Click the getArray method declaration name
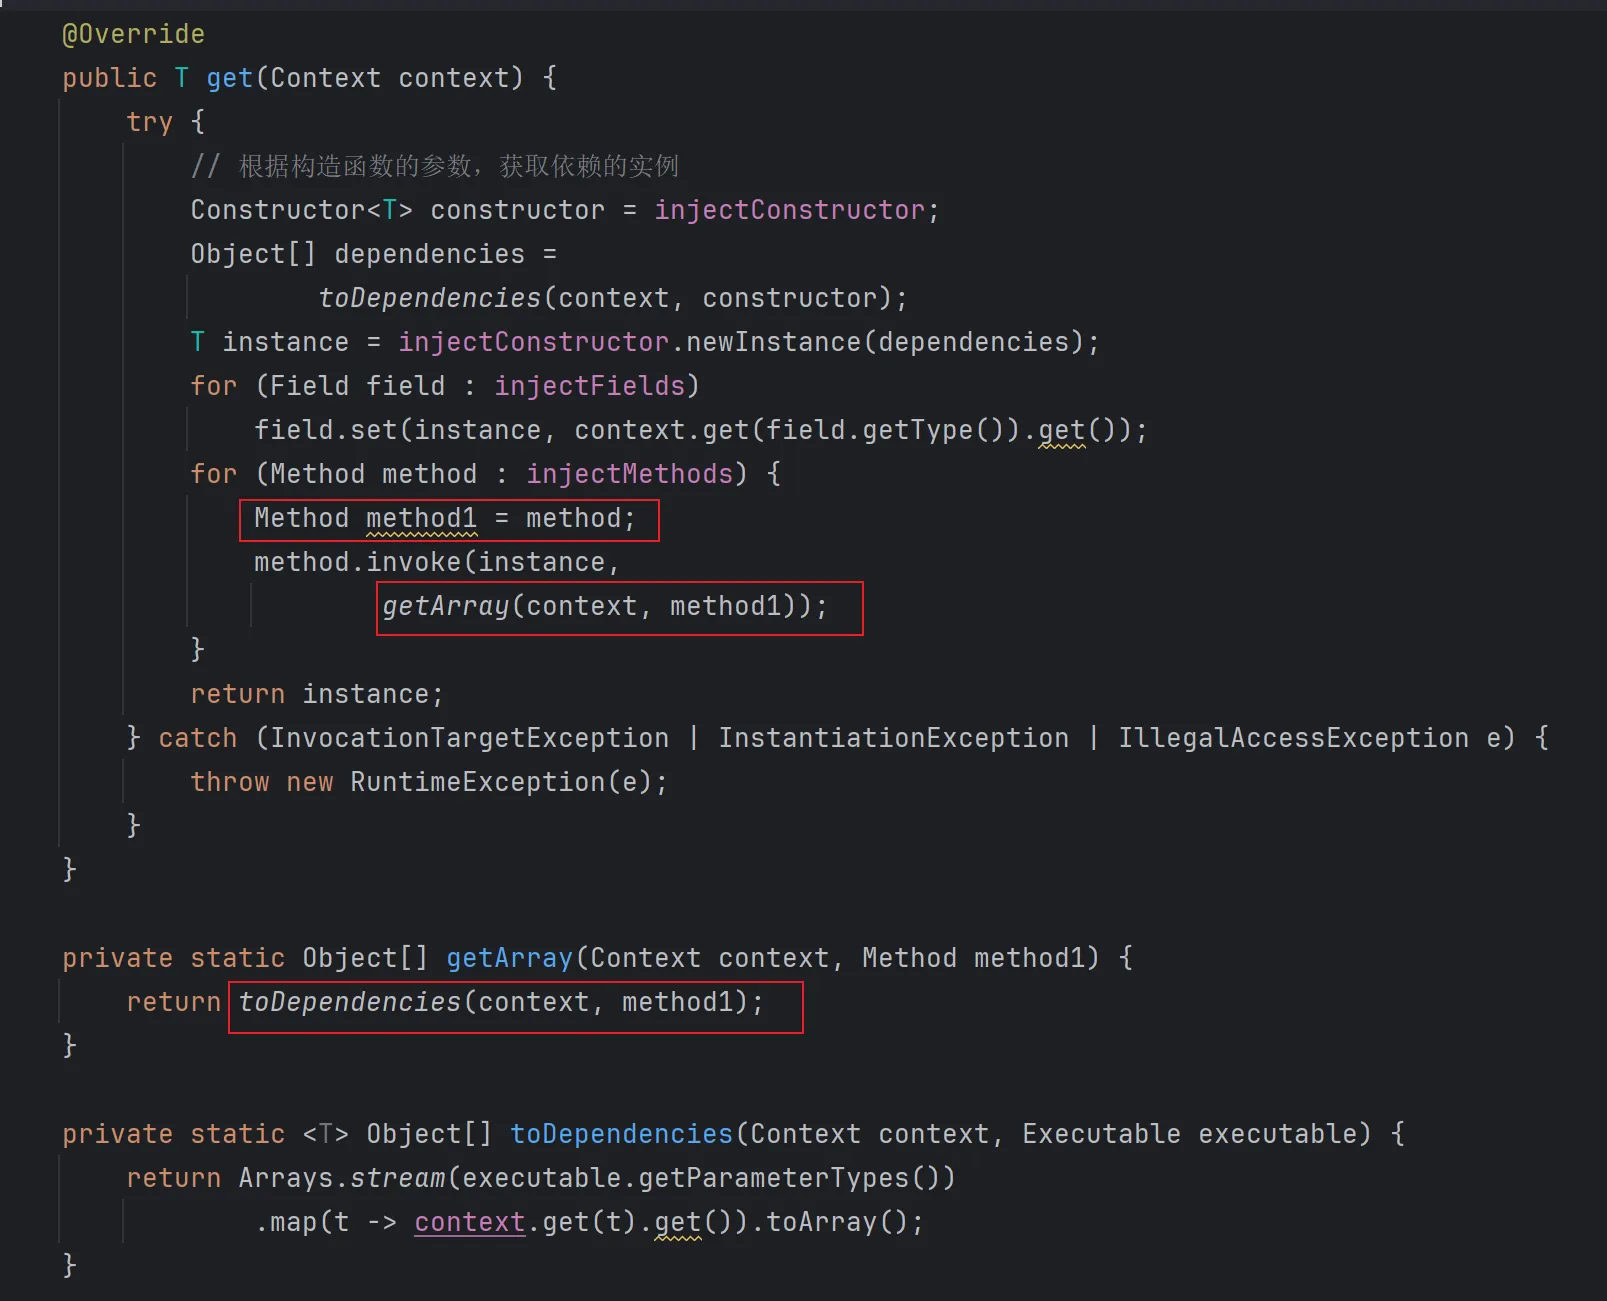This screenshot has width=1607, height=1301. 509,958
